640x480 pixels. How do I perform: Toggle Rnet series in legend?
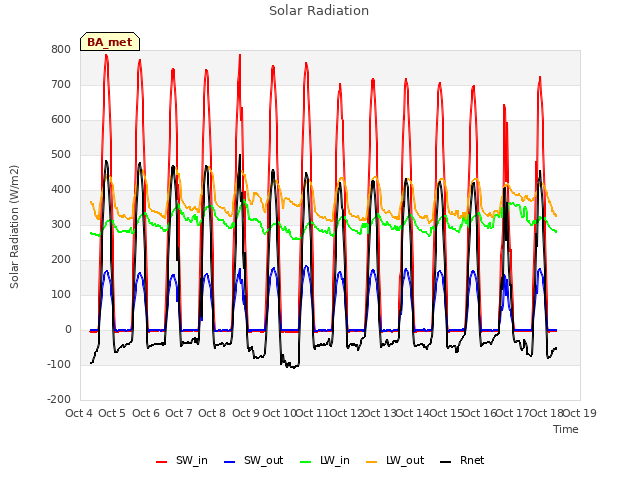pyautogui.click(x=462, y=460)
